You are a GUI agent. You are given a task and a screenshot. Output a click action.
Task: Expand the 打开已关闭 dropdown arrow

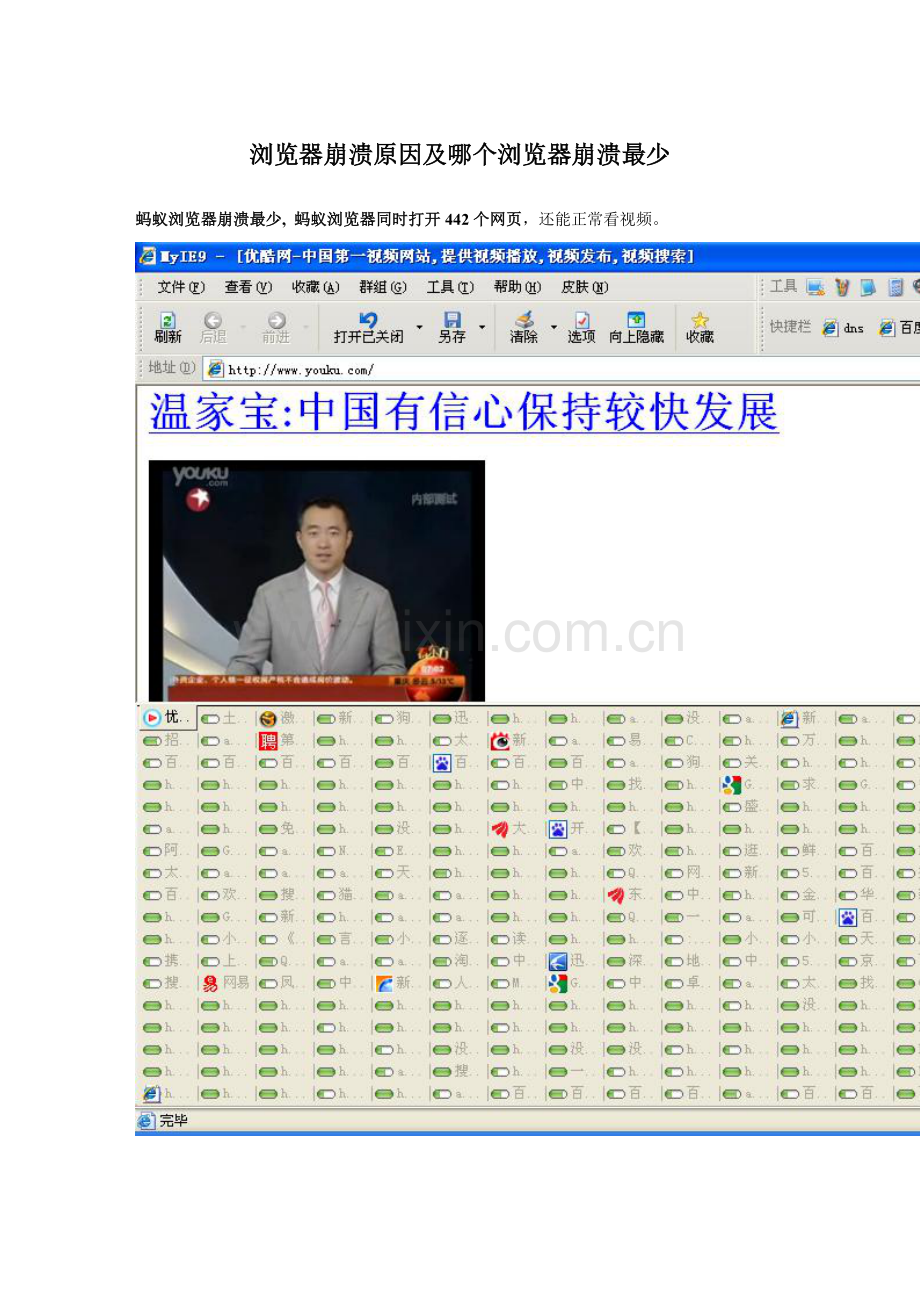[x=420, y=327]
